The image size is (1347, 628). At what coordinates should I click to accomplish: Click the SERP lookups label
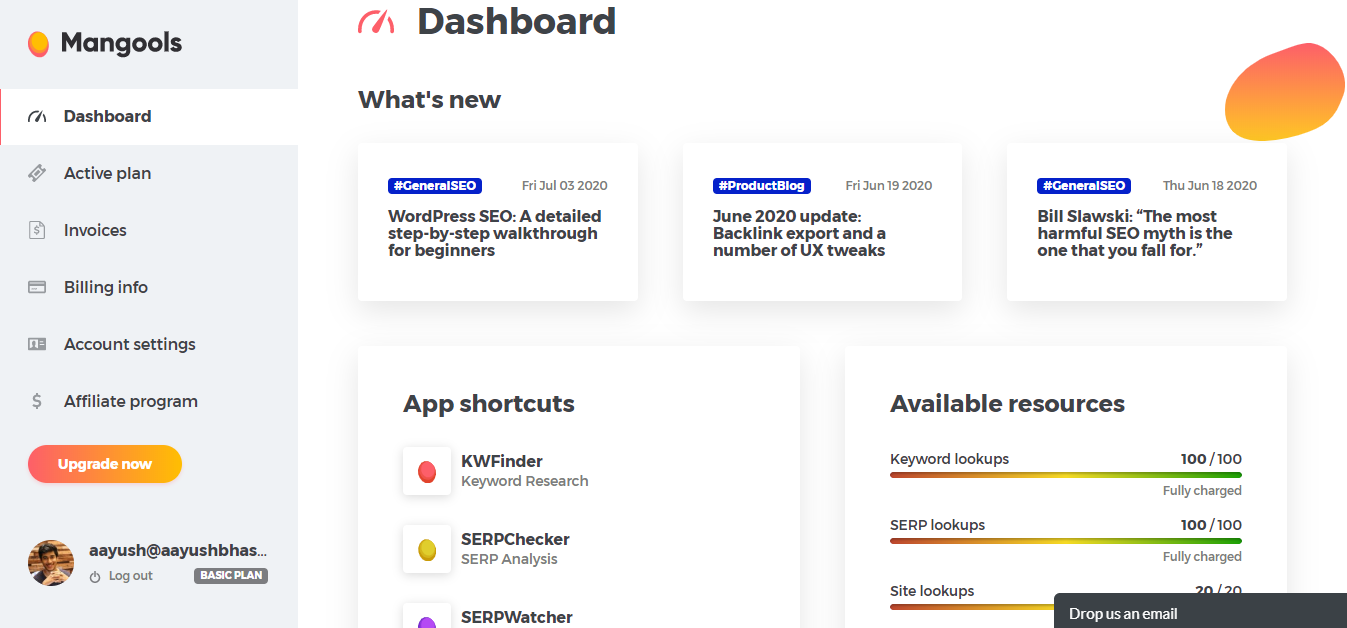point(937,525)
